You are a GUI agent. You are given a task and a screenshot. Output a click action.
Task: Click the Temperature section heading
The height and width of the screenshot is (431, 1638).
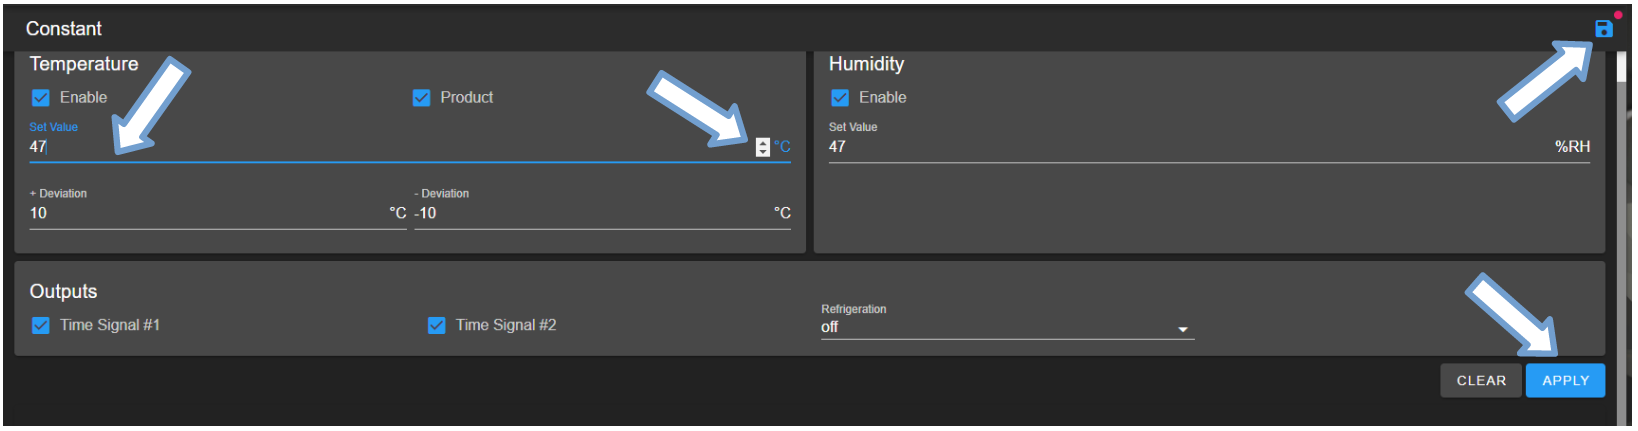point(84,64)
